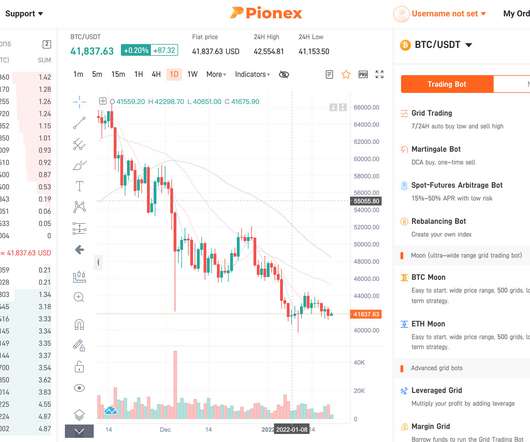
Task: Toggle hide all drawings eye in toolbar
Action: tap(79, 388)
